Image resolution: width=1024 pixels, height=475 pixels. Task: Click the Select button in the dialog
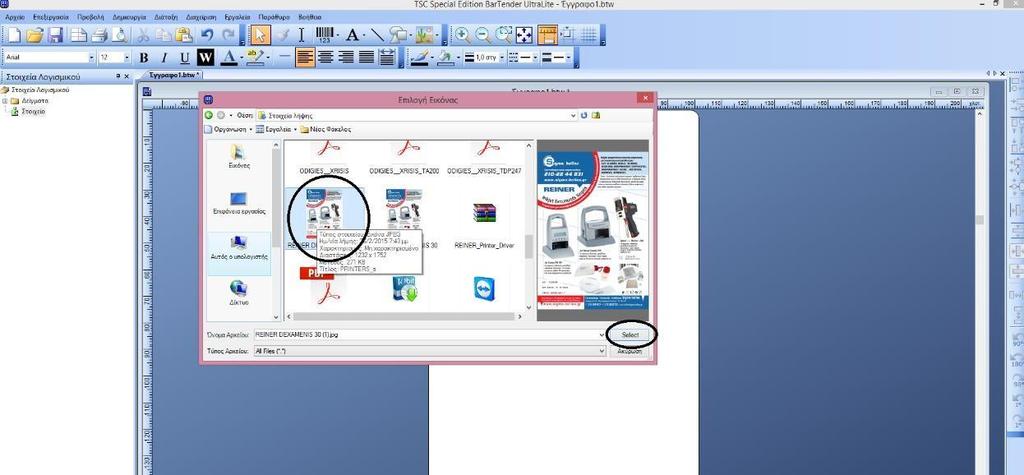(630, 335)
